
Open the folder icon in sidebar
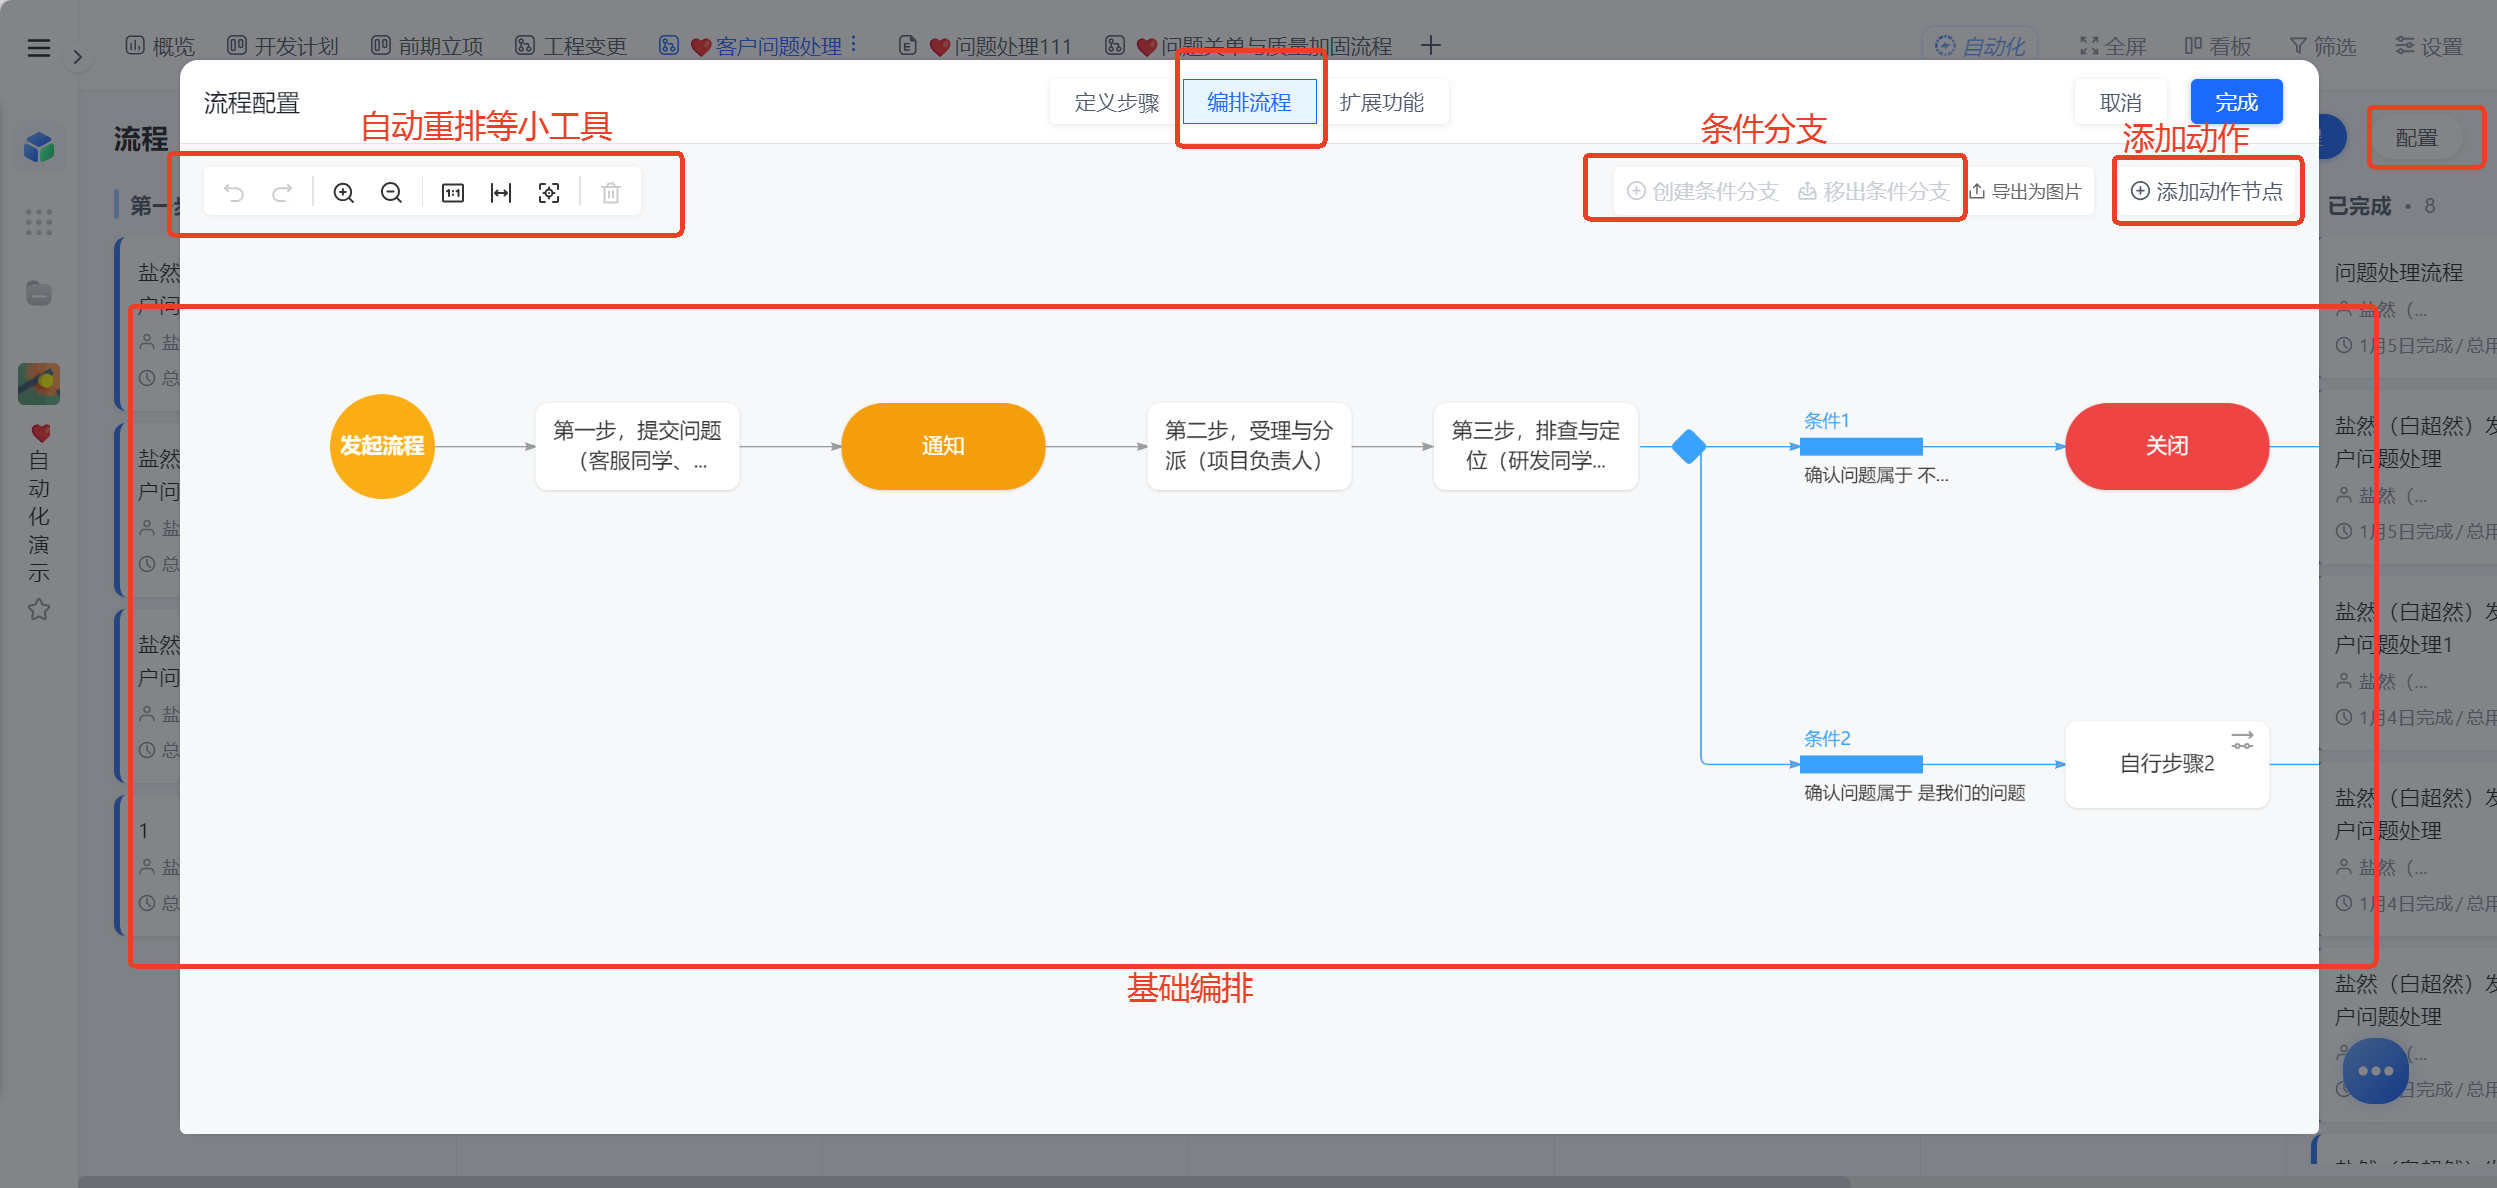coord(39,293)
